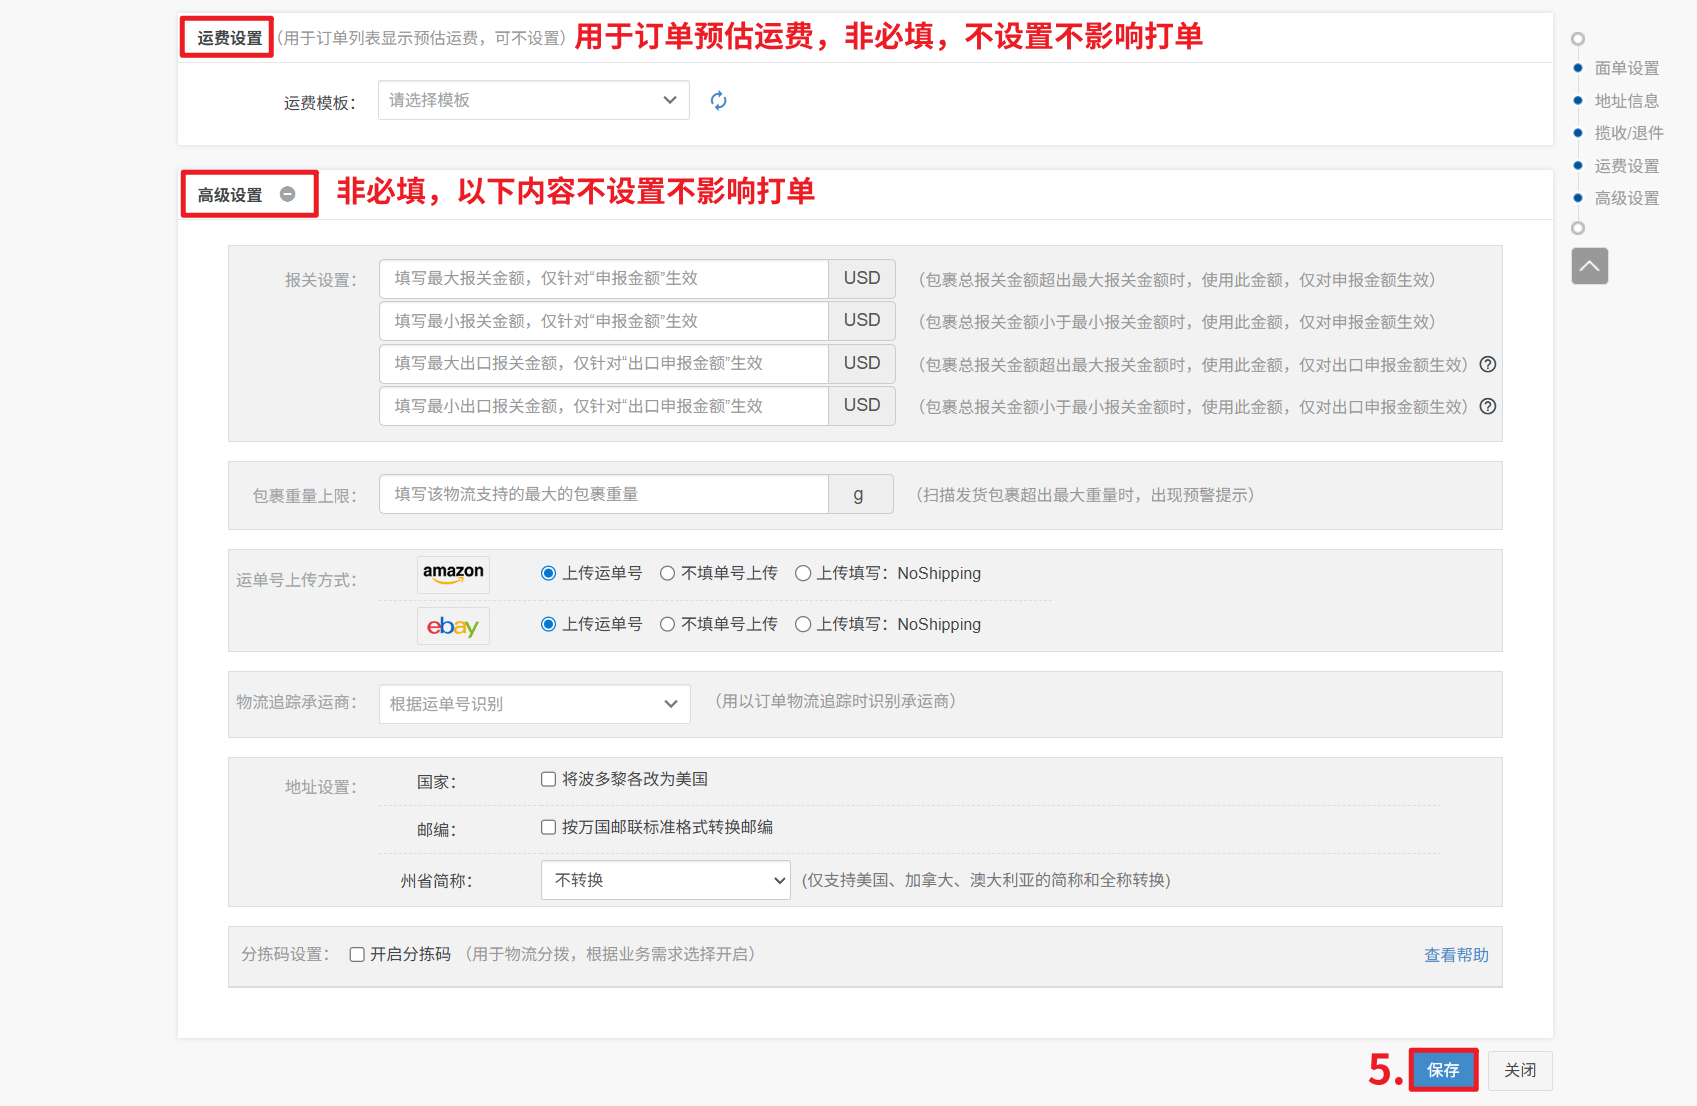Screen dimensions: 1697x1106
Task: Select 上传填写 NoShipping for eBay
Action: [x=802, y=624]
